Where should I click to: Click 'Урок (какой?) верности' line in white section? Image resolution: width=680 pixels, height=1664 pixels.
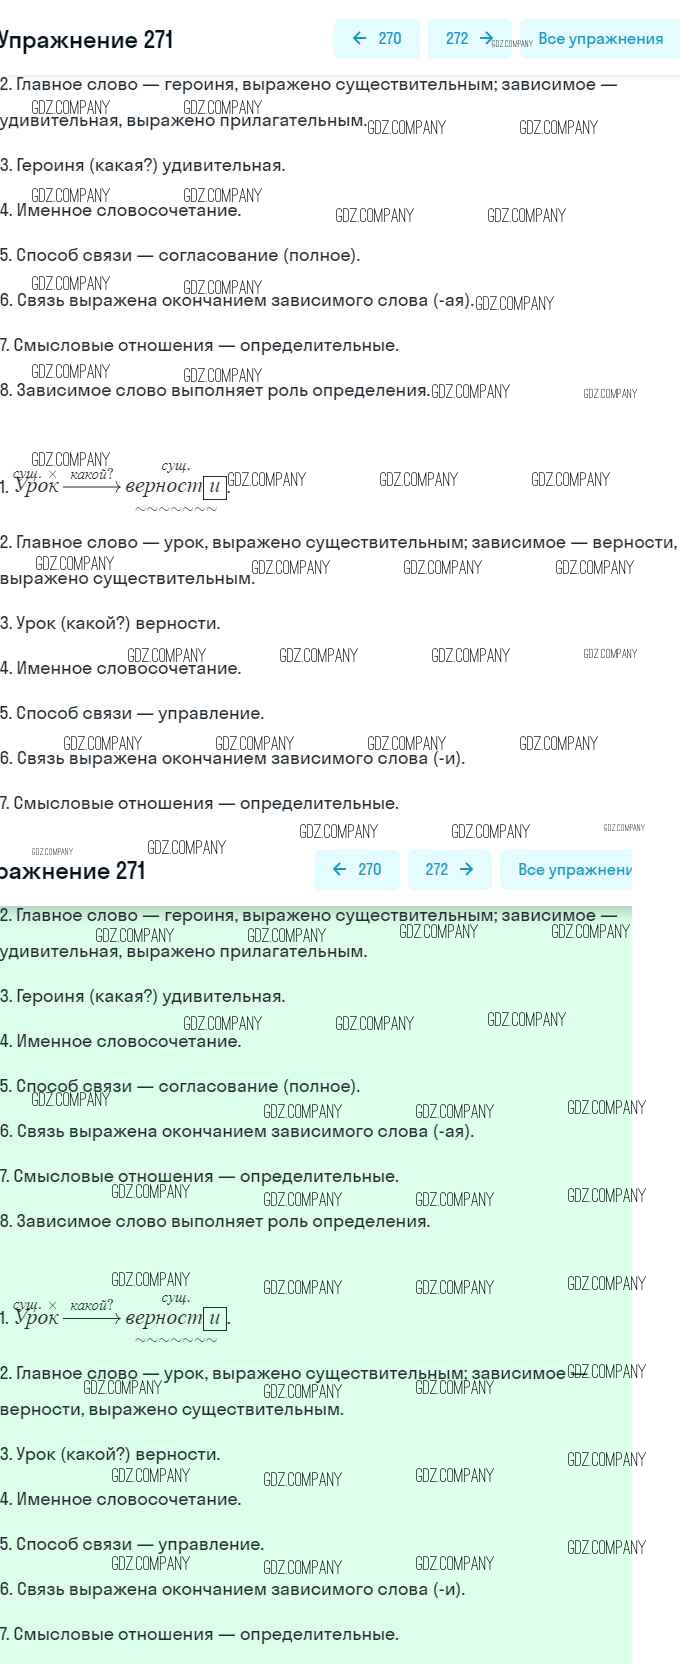click(110, 623)
